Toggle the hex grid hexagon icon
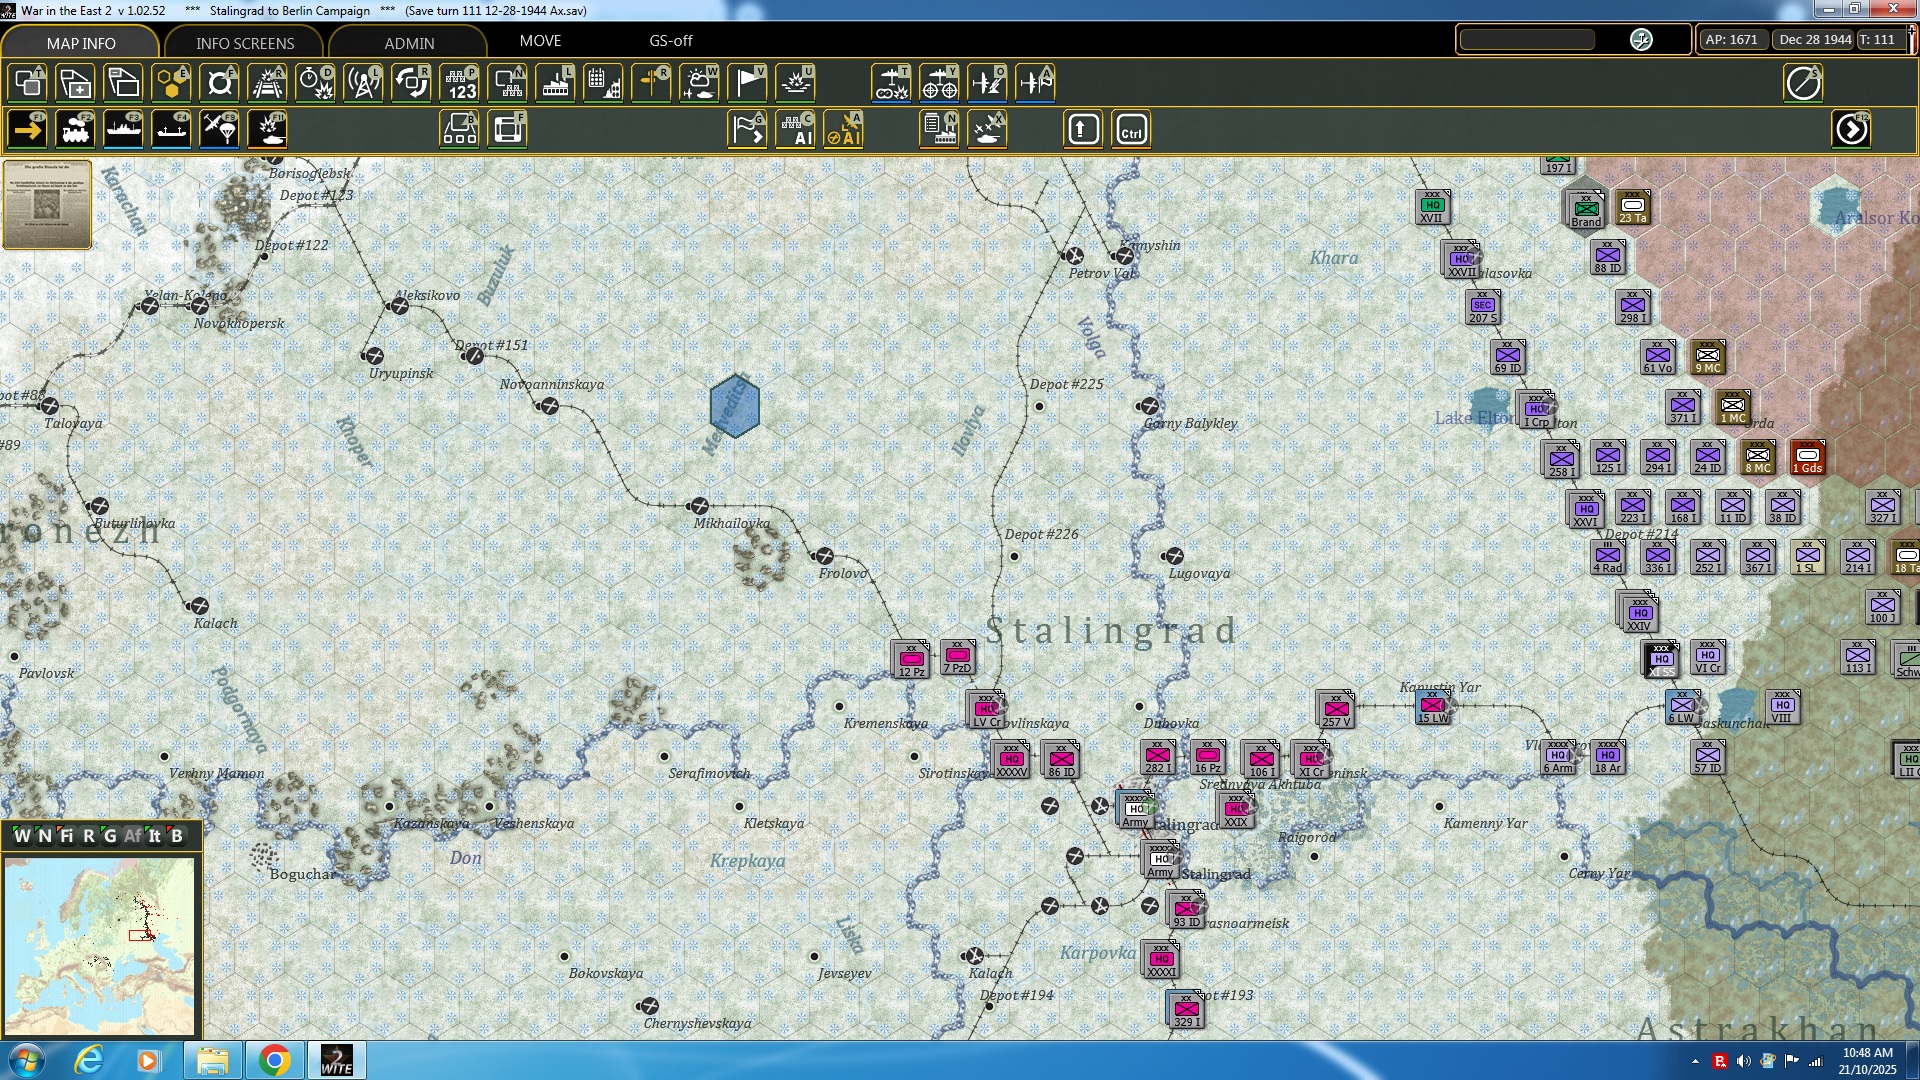 172,83
